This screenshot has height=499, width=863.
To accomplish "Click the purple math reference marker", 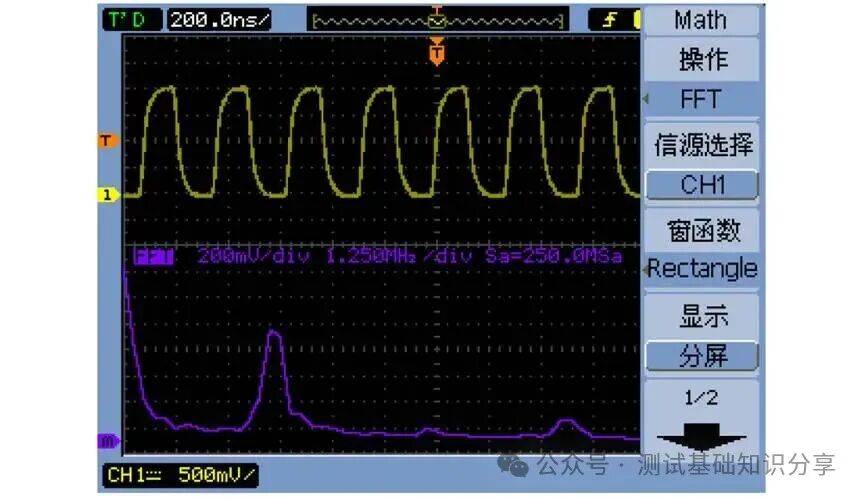I will coord(107,440).
